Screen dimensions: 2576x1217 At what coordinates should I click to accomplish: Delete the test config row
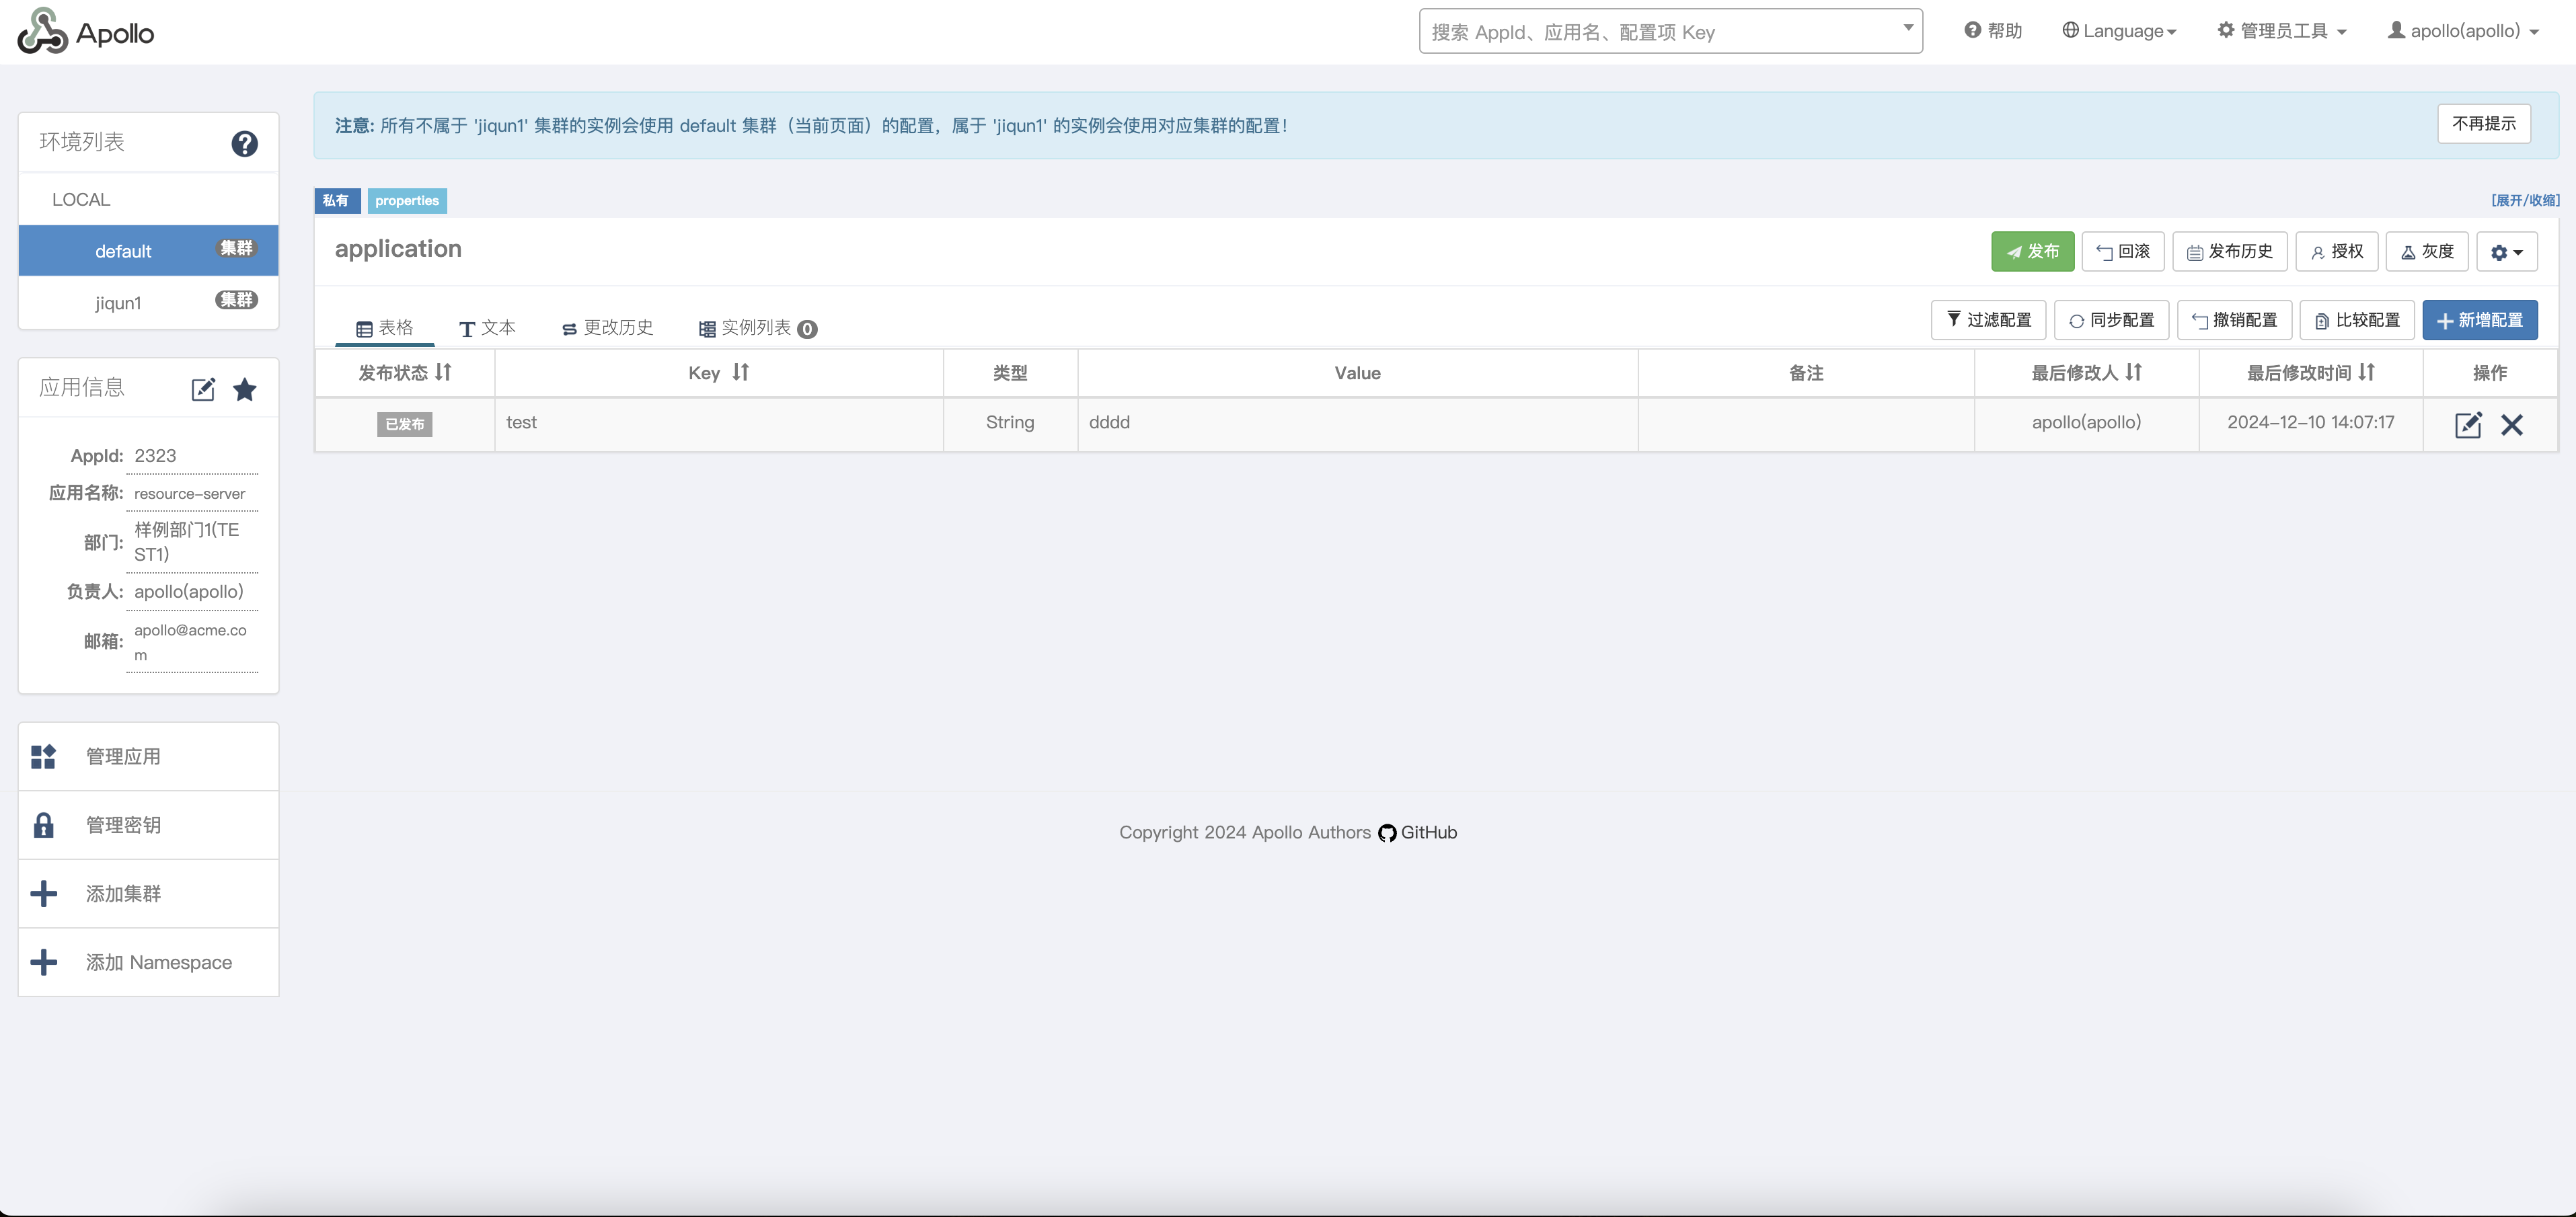(x=2511, y=424)
